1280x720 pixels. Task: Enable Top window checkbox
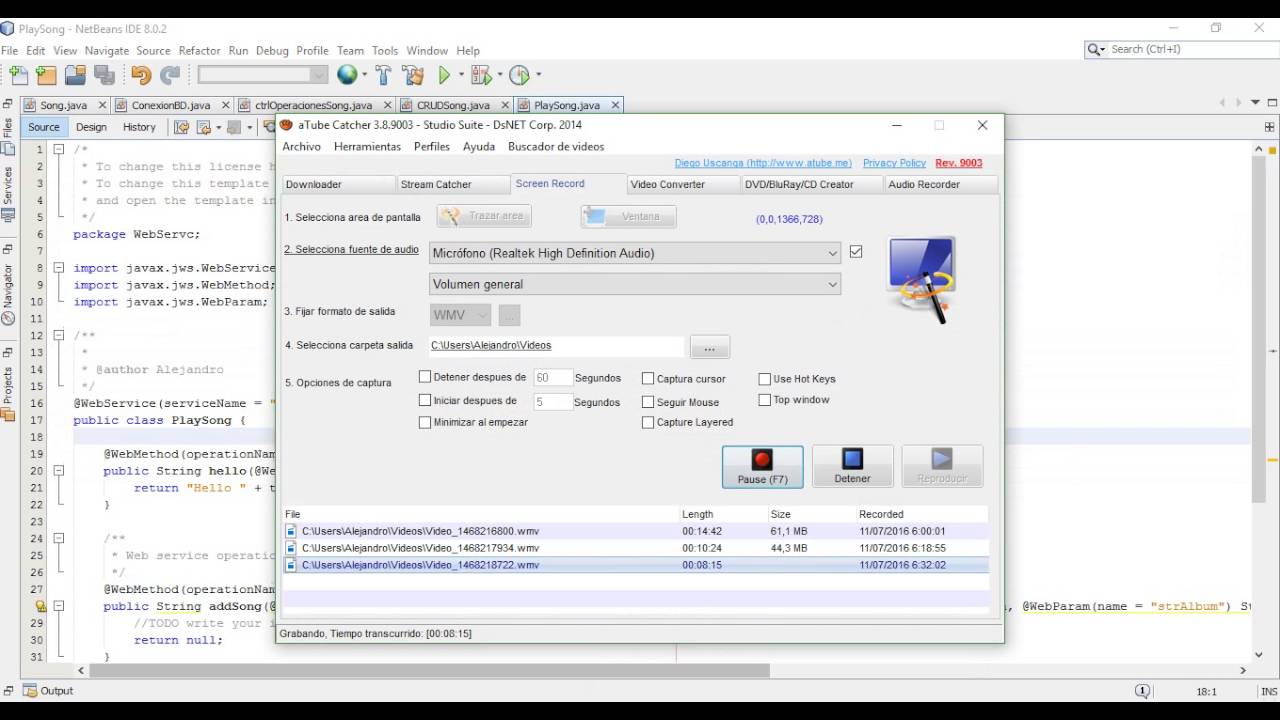(x=765, y=399)
